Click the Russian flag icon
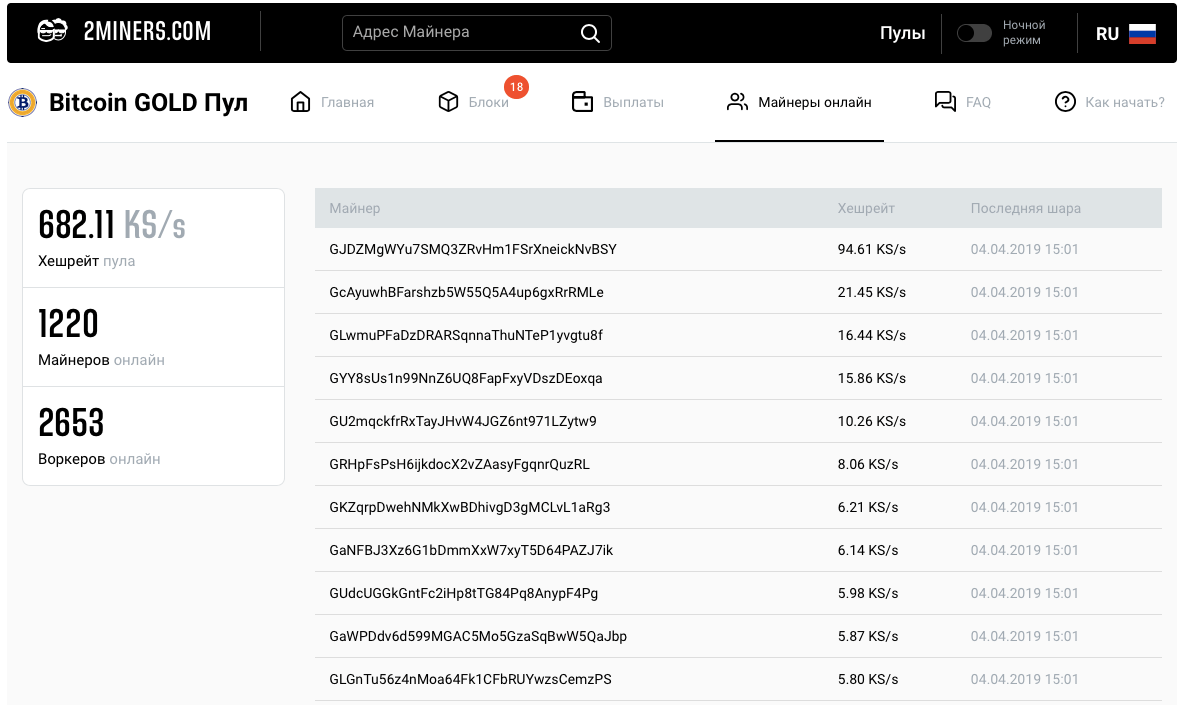Screen dimensions: 1186x705 [x=1142, y=33]
